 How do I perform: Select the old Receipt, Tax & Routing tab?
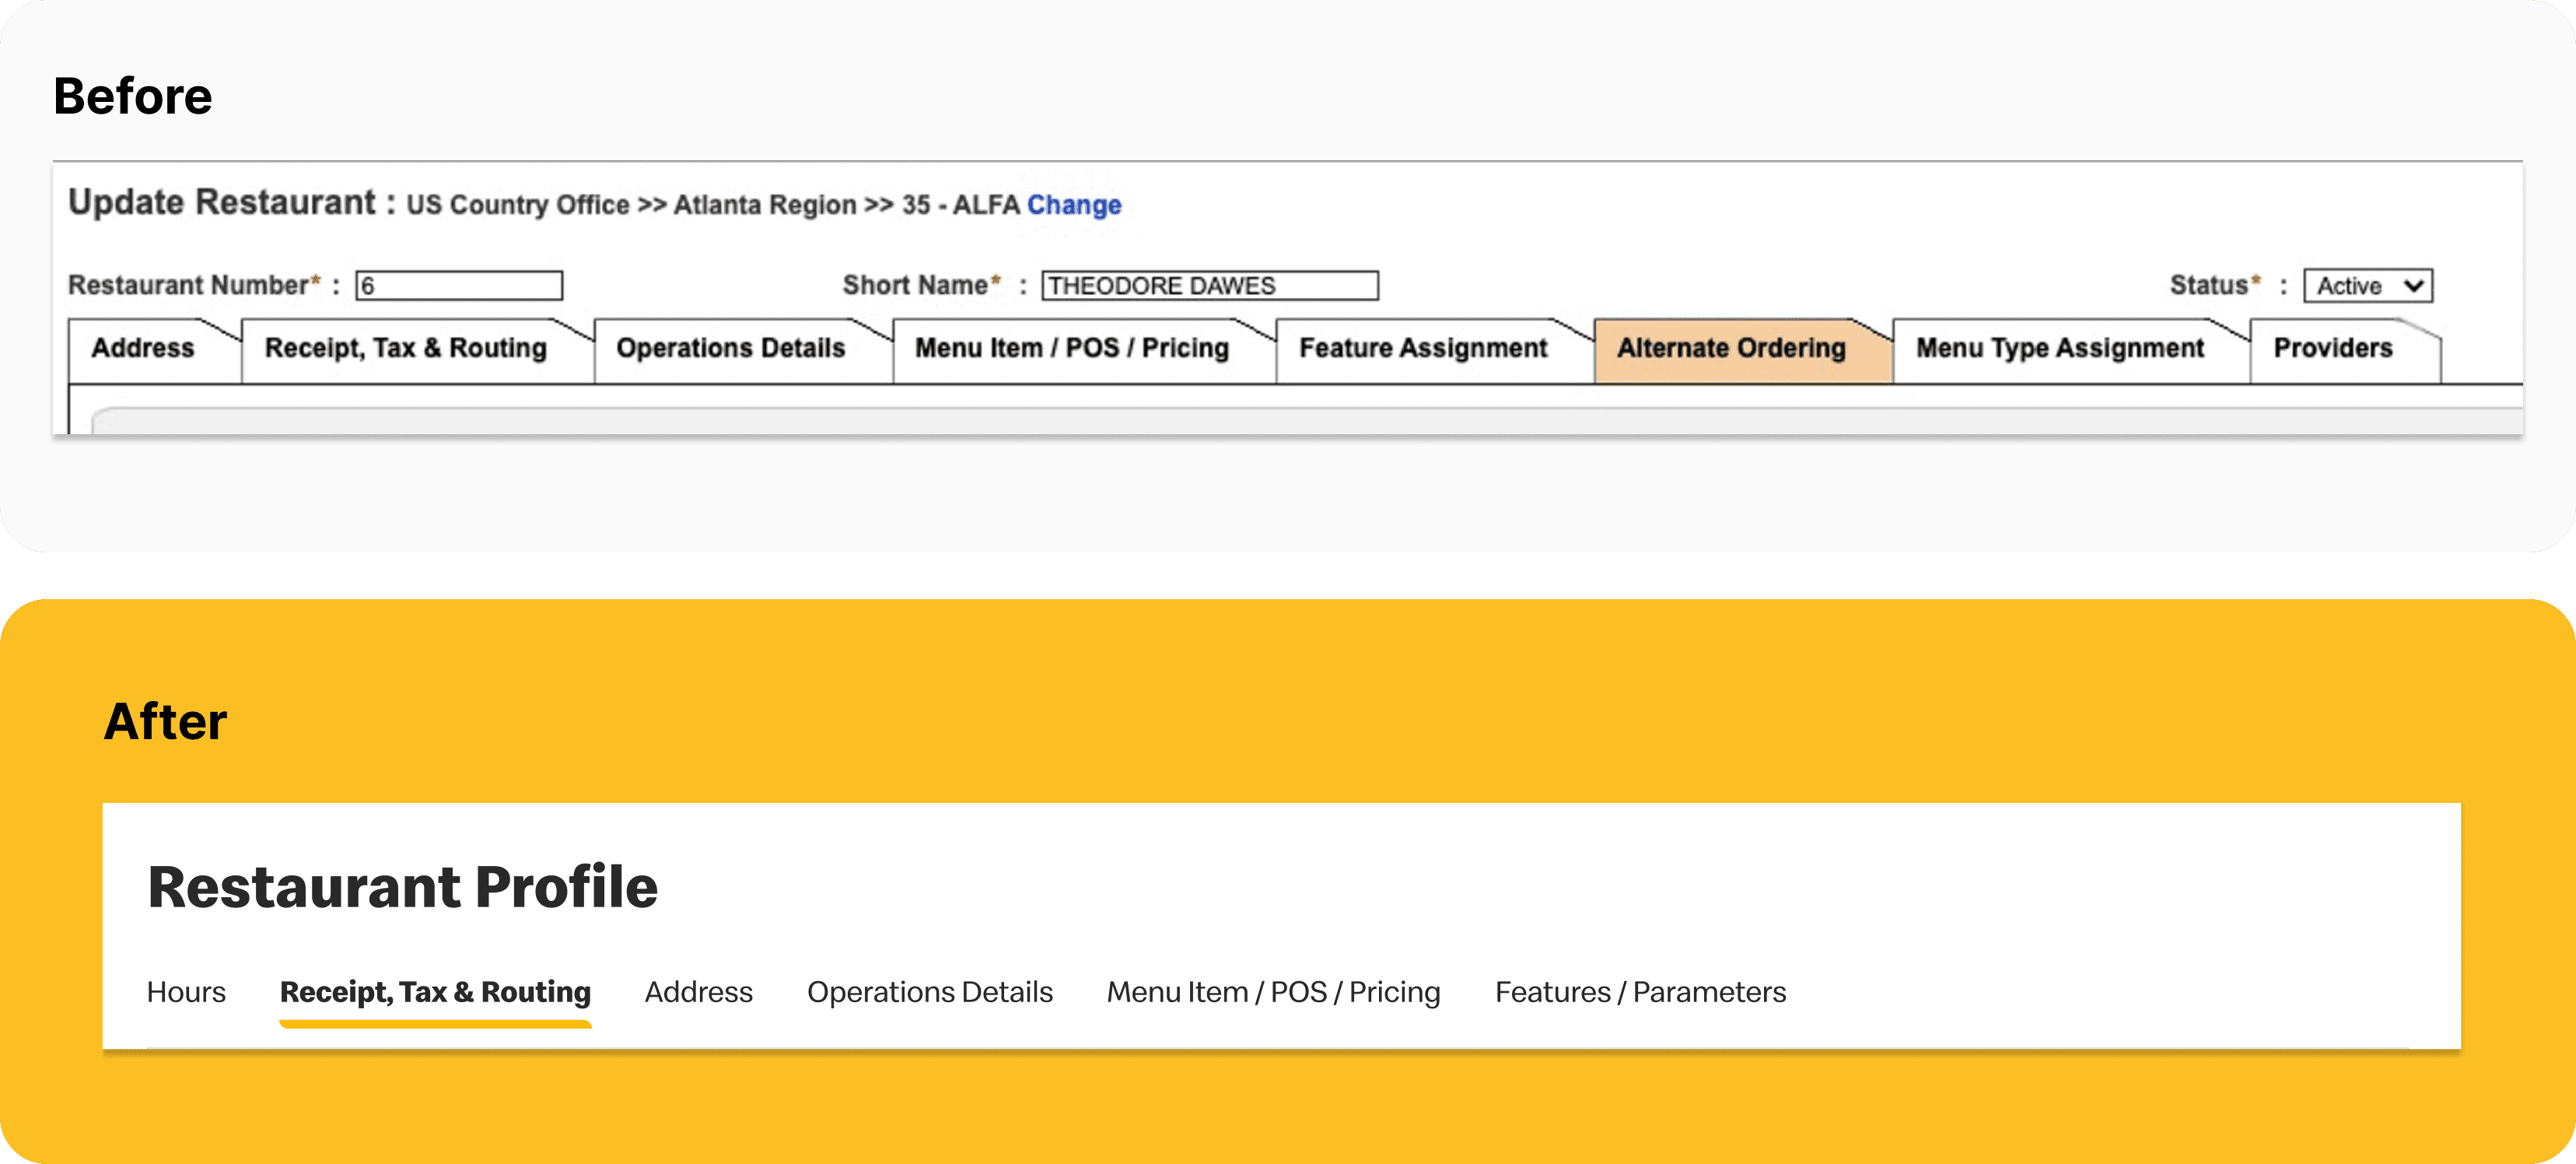point(405,348)
